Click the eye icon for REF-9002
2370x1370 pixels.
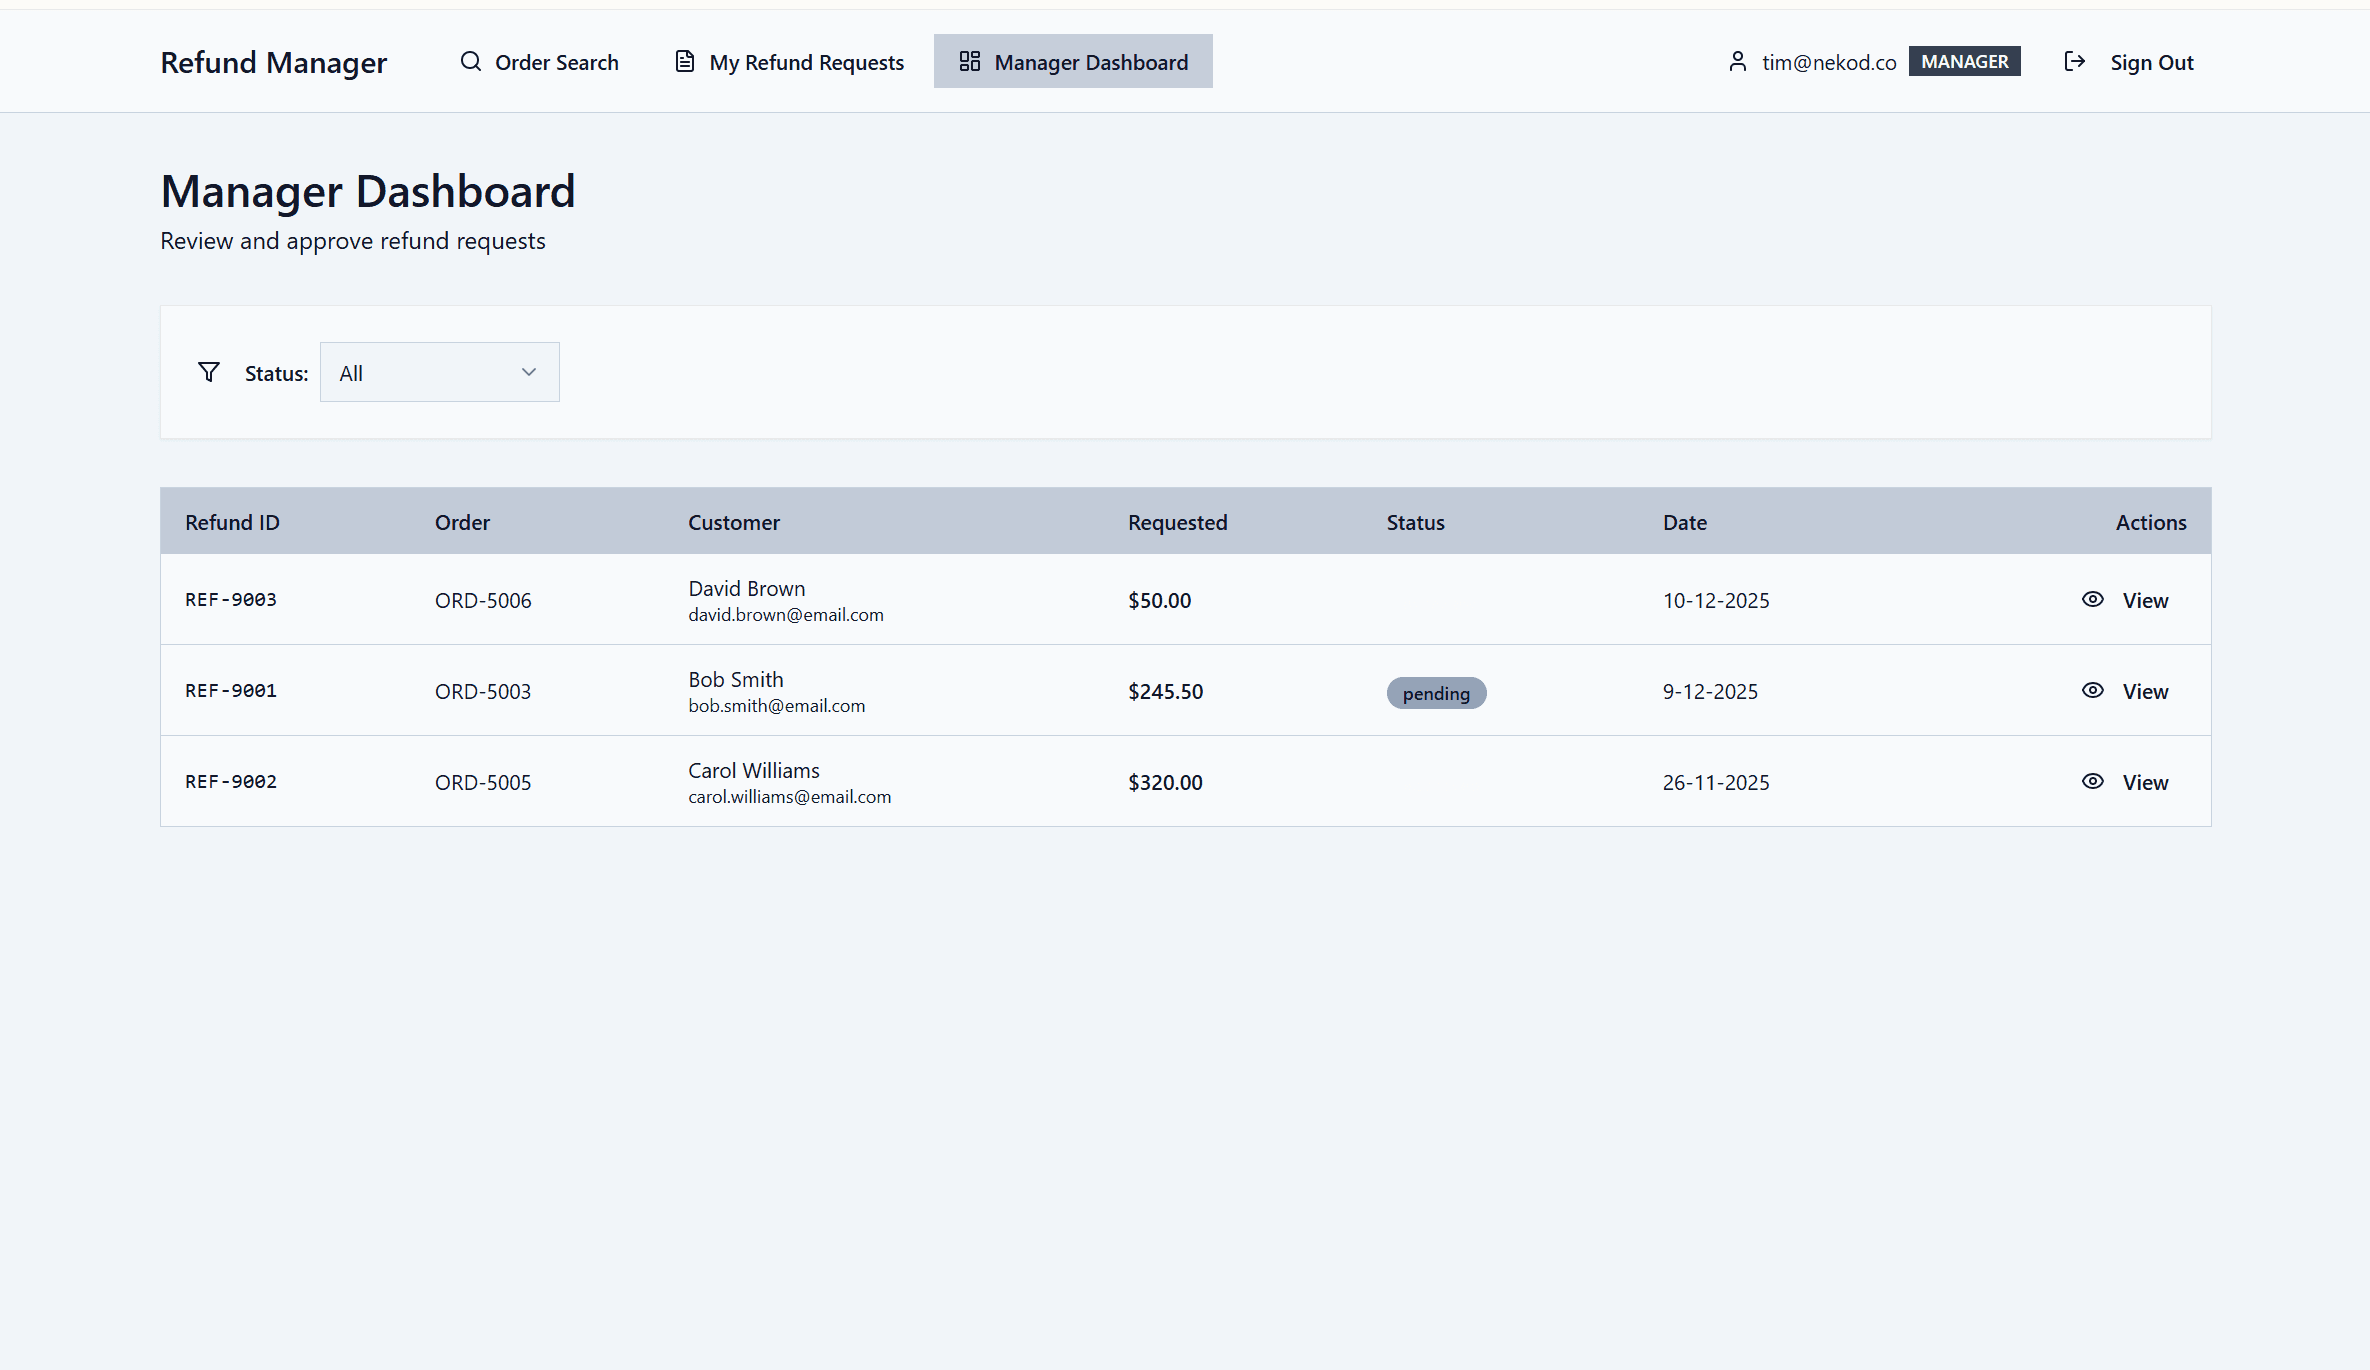[2093, 782]
